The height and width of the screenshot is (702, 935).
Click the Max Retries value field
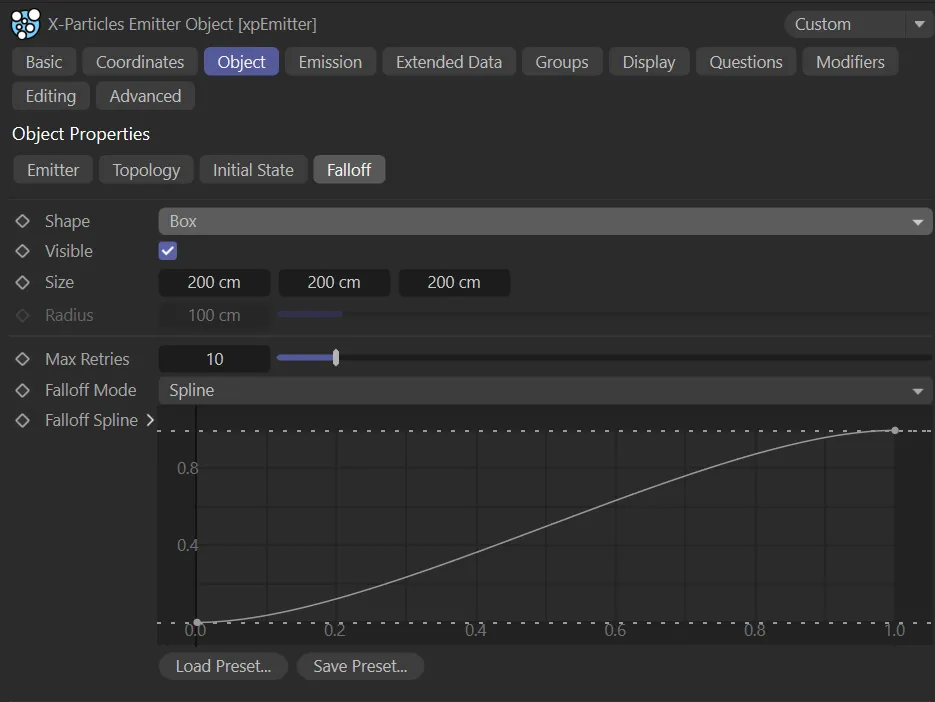tap(214, 359)
